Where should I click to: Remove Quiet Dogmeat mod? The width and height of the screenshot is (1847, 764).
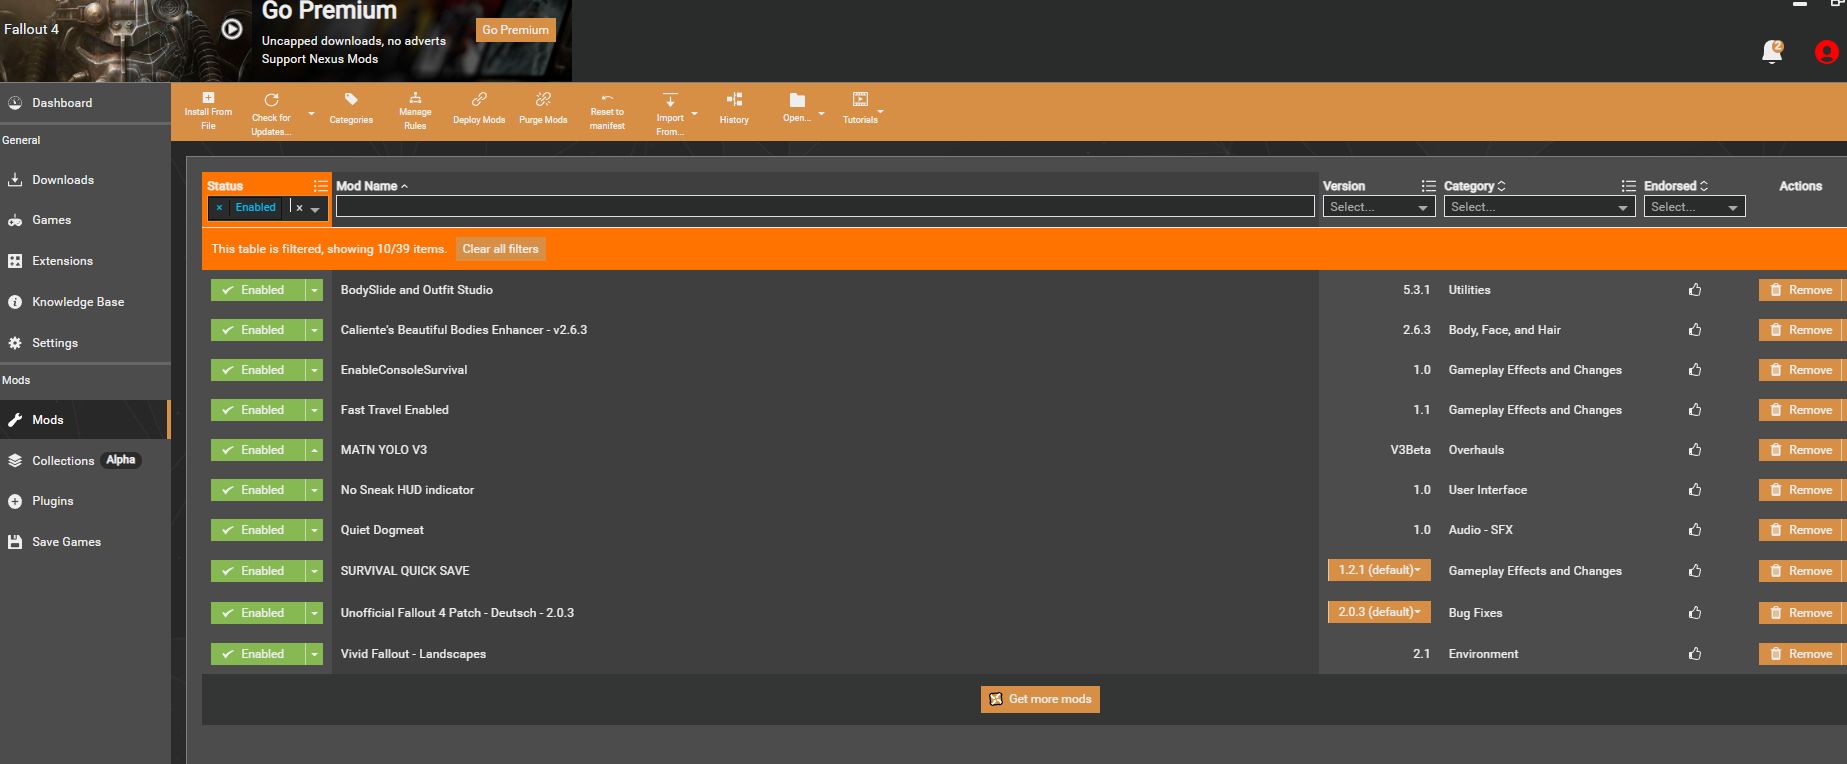click(x=1802, y=530)
